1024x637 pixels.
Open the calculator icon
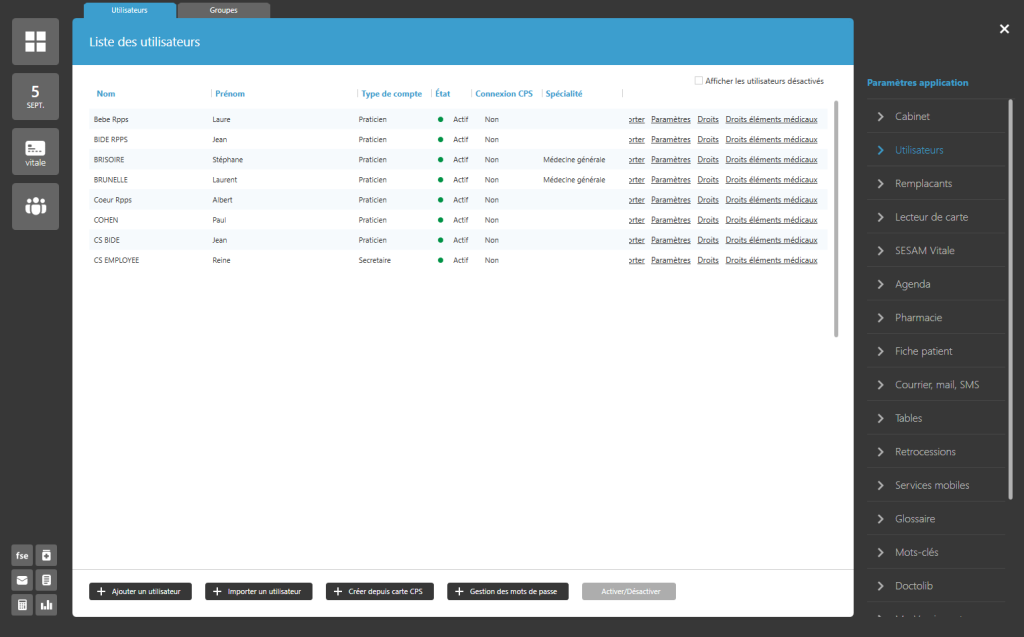coord(22,605)
